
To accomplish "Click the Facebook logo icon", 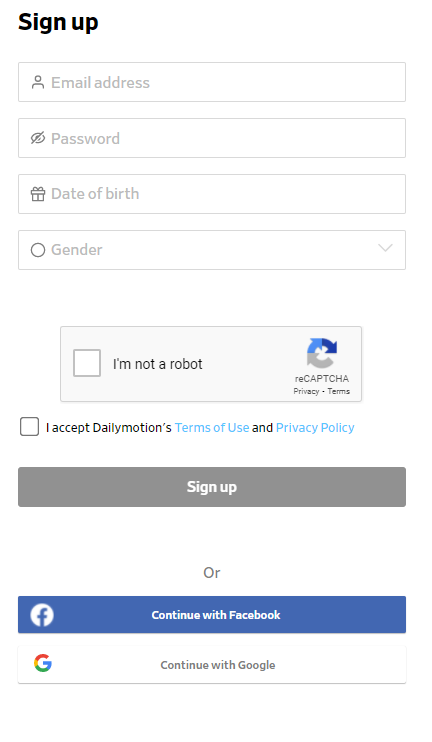I will 42,615.
